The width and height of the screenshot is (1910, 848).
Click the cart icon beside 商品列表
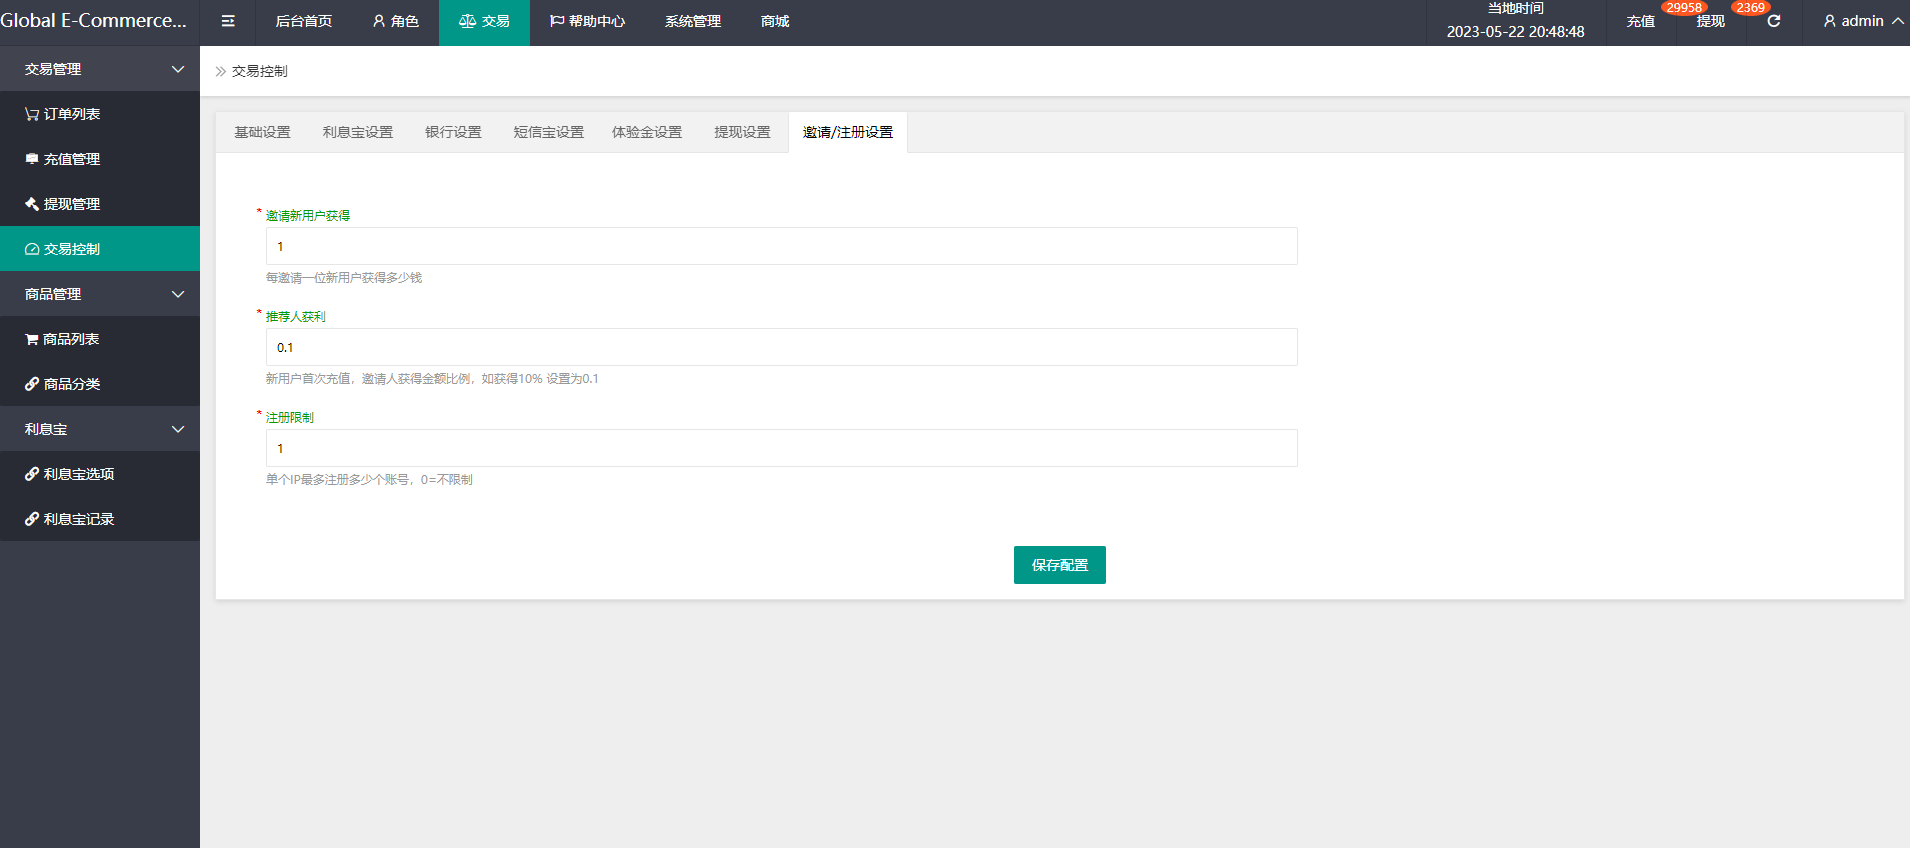32,339
